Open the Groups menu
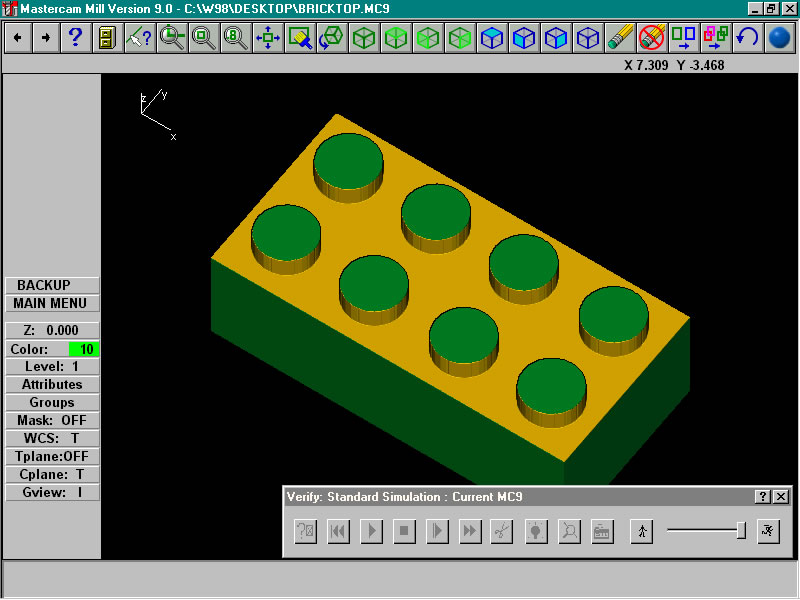 coord(52,403)
